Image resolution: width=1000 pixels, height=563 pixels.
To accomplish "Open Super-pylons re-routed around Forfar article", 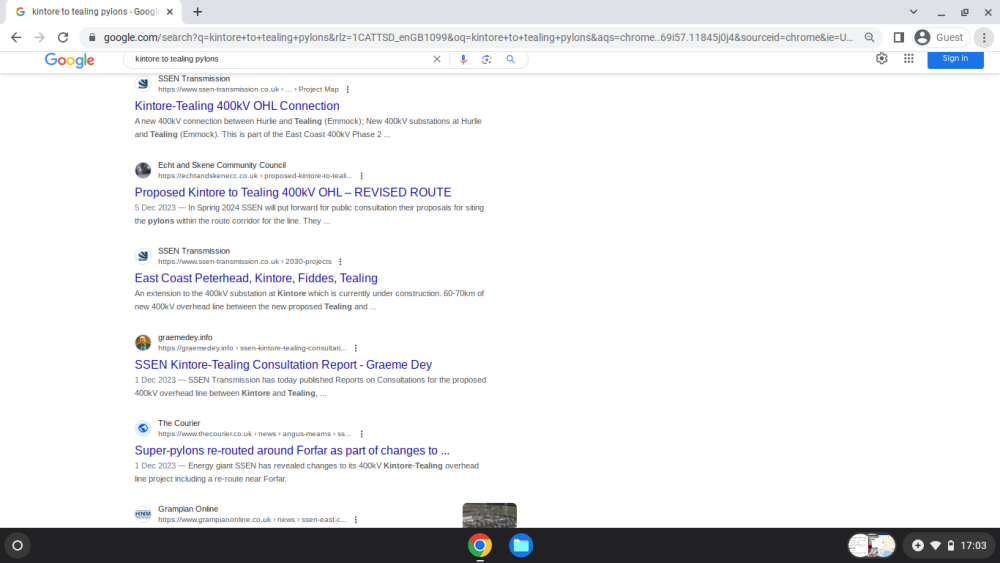I will coord(292,450).
